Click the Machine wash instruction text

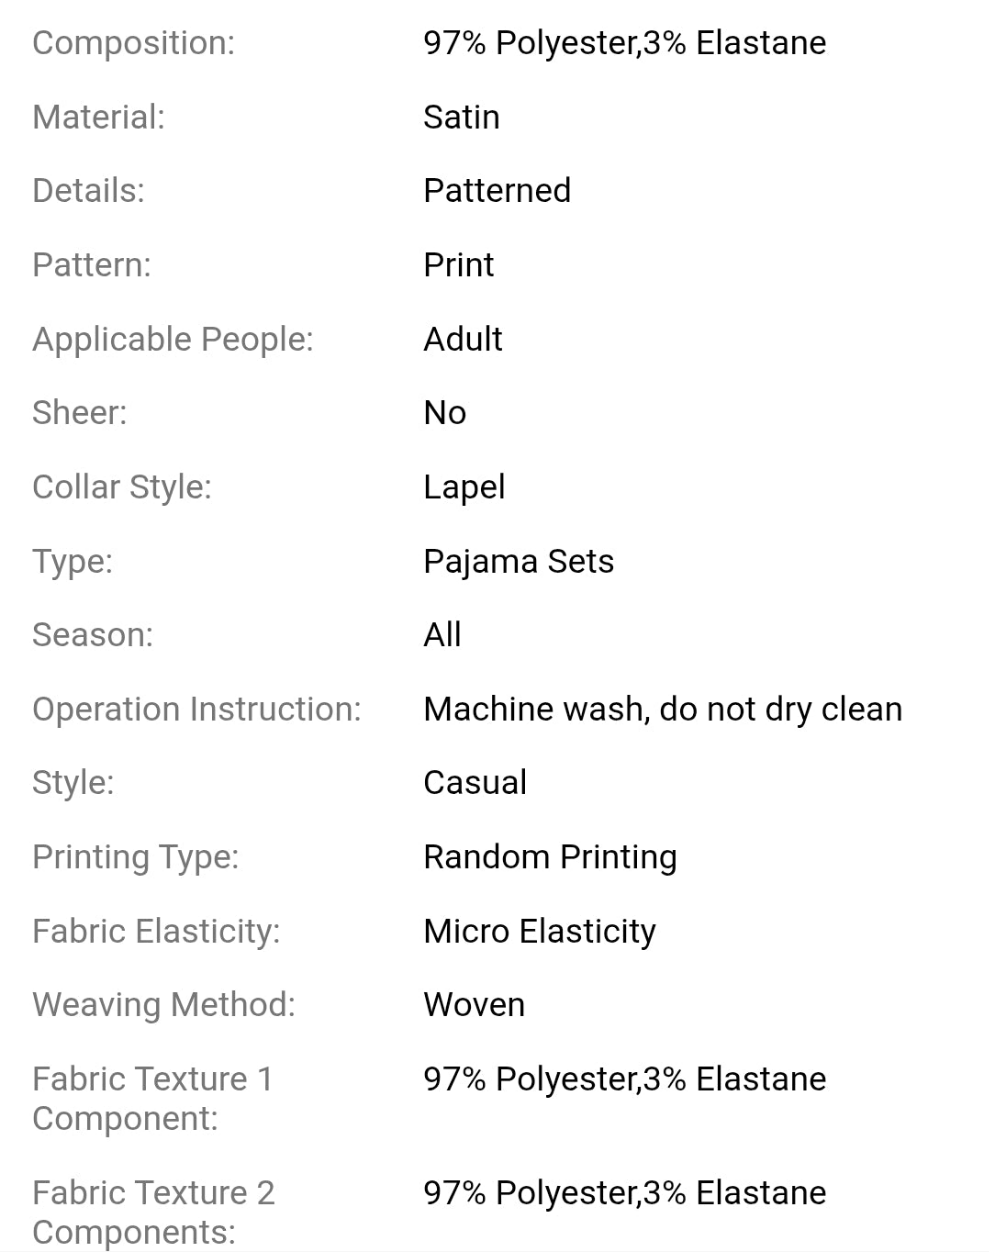click(662, 709)
